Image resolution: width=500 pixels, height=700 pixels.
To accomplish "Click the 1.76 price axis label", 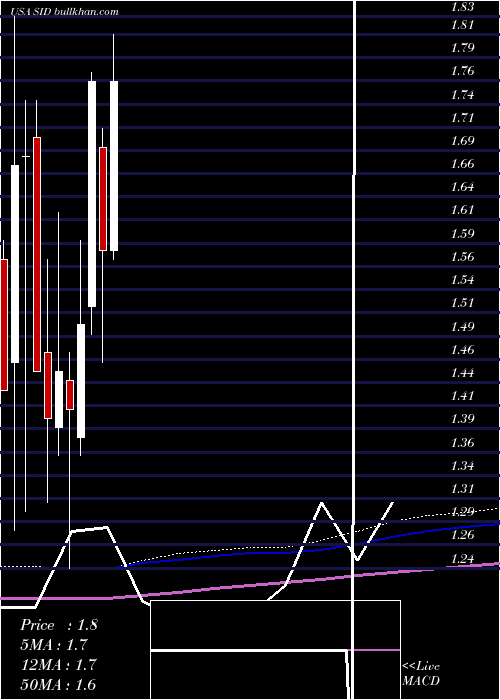I will [x=462, y=71].
